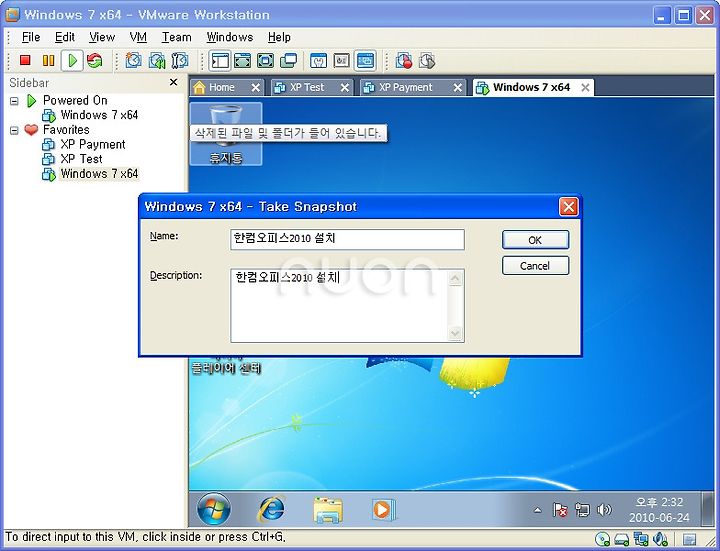Close the XP Payment tab
This screenshot has height=551, width=720.
click(457, 87)
